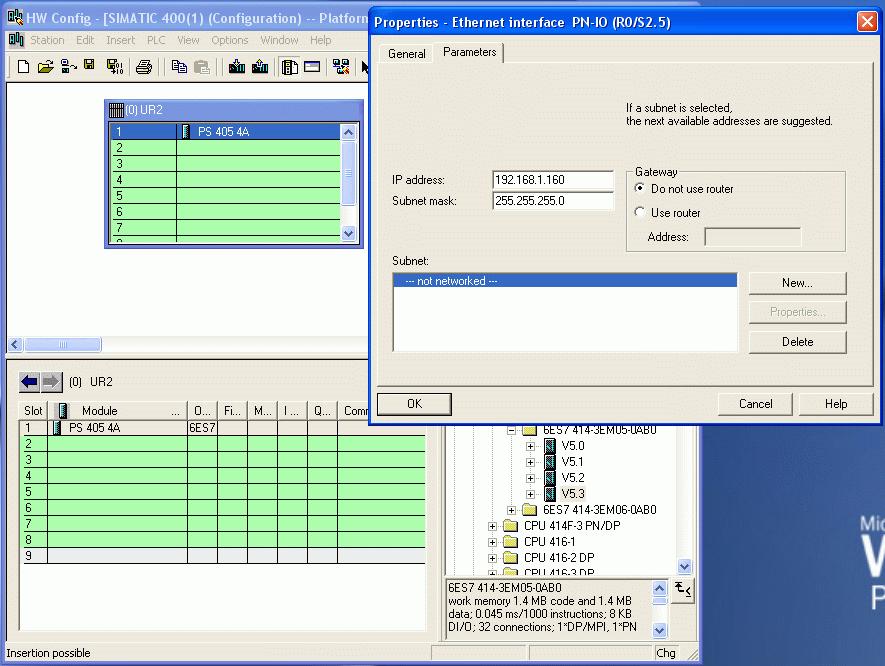Expand the 6ES7 414-3EM06-0AB0 node
Image resolution: width=885 pixels, height=666 pixels.
(511, 510)
